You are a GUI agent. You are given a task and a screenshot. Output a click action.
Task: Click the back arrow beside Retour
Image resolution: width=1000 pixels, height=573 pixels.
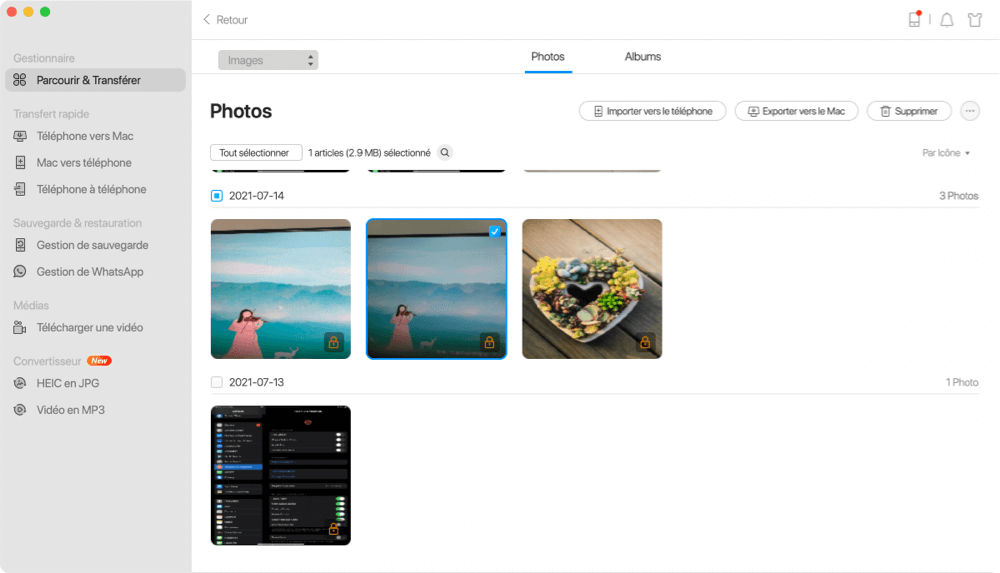pyautogui.click(x=207, y=20)
